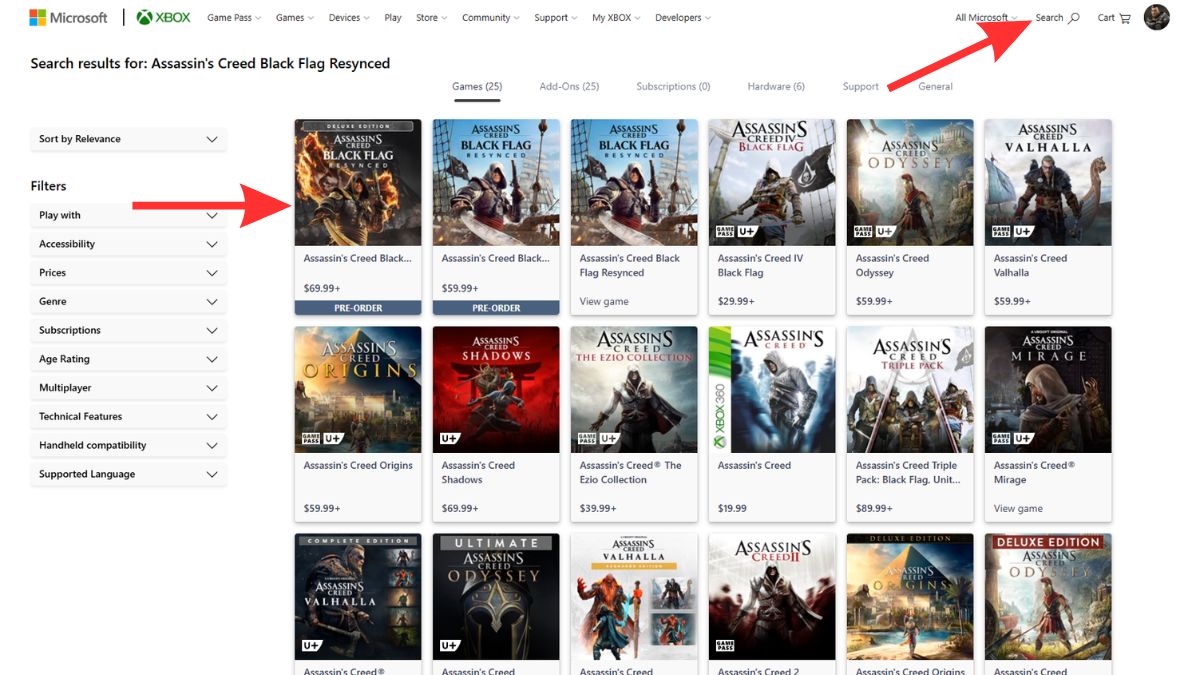This screenshot has width=1200, height=675.
Task: Open Assassin's Creed Triple Pack title link
Action: pyautogui.click(x=908, y=472)
